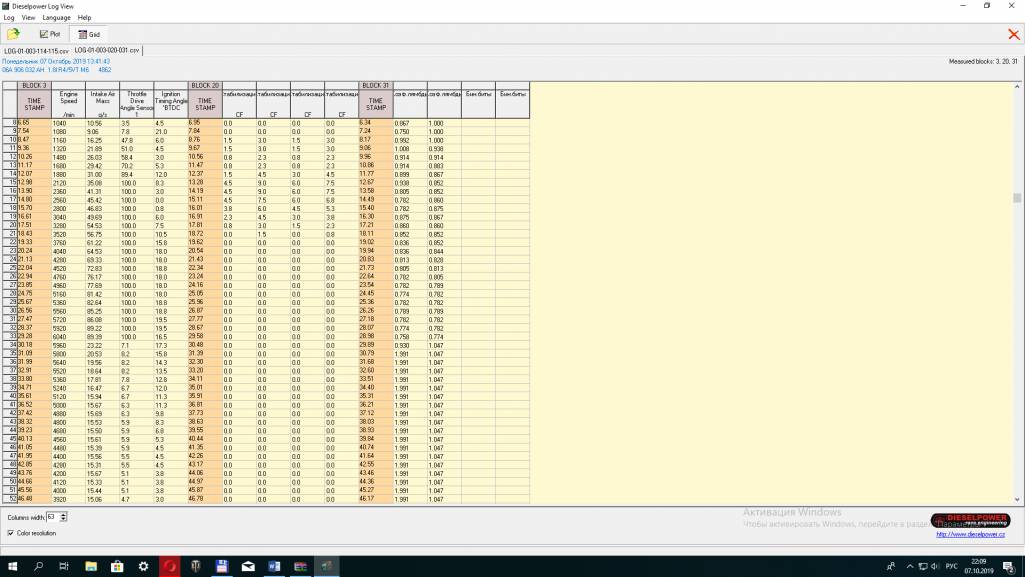1025x577 pixels.
Task: Switch to LOG-01-003-114-115.csv tab
Action: coord(36,50)
